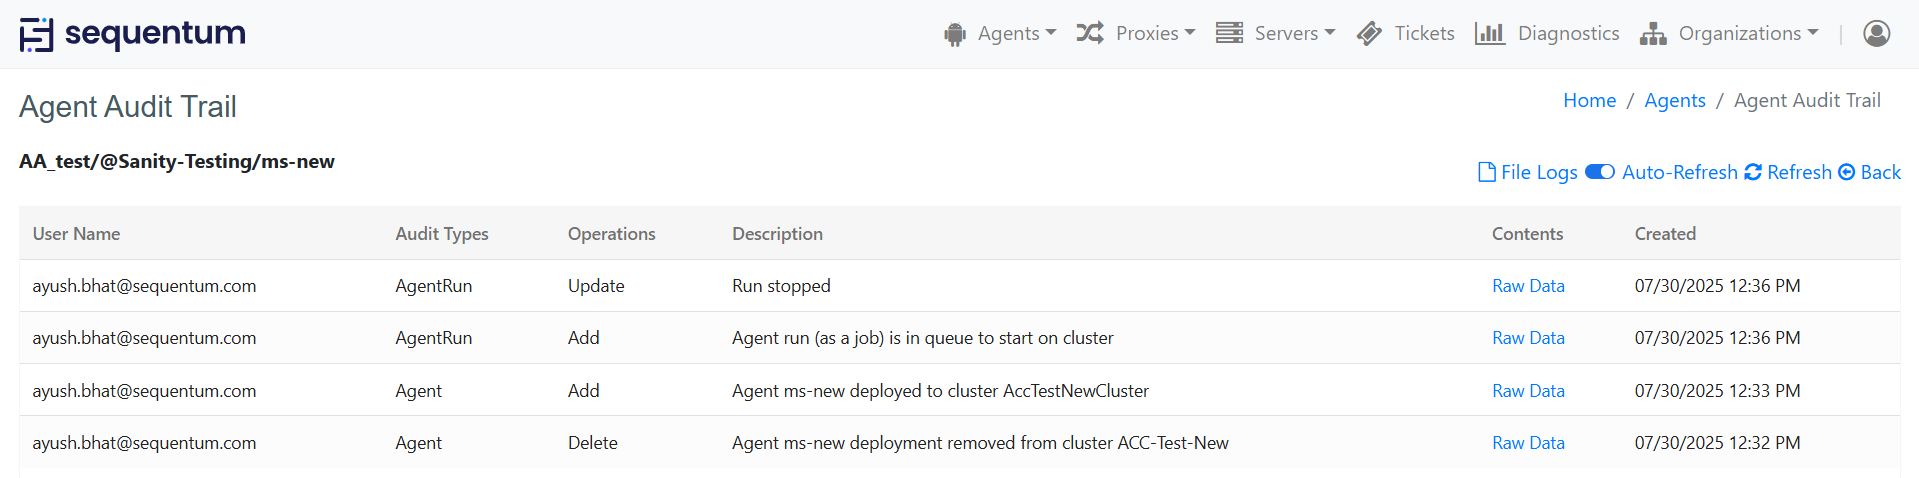
Task: Open the Servers menu
Action: [x=1294, y=33]
